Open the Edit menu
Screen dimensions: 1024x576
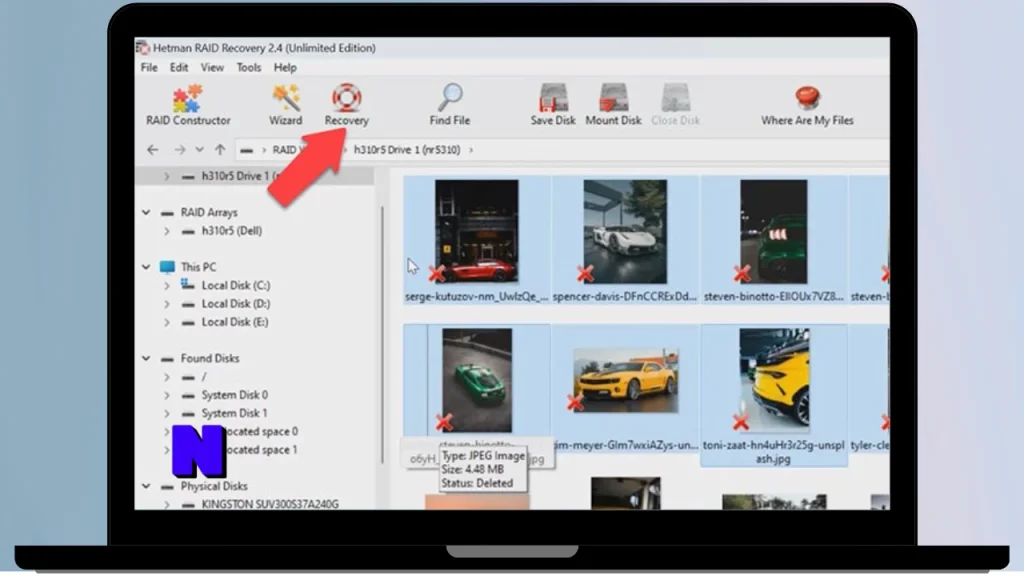(179, 67)
